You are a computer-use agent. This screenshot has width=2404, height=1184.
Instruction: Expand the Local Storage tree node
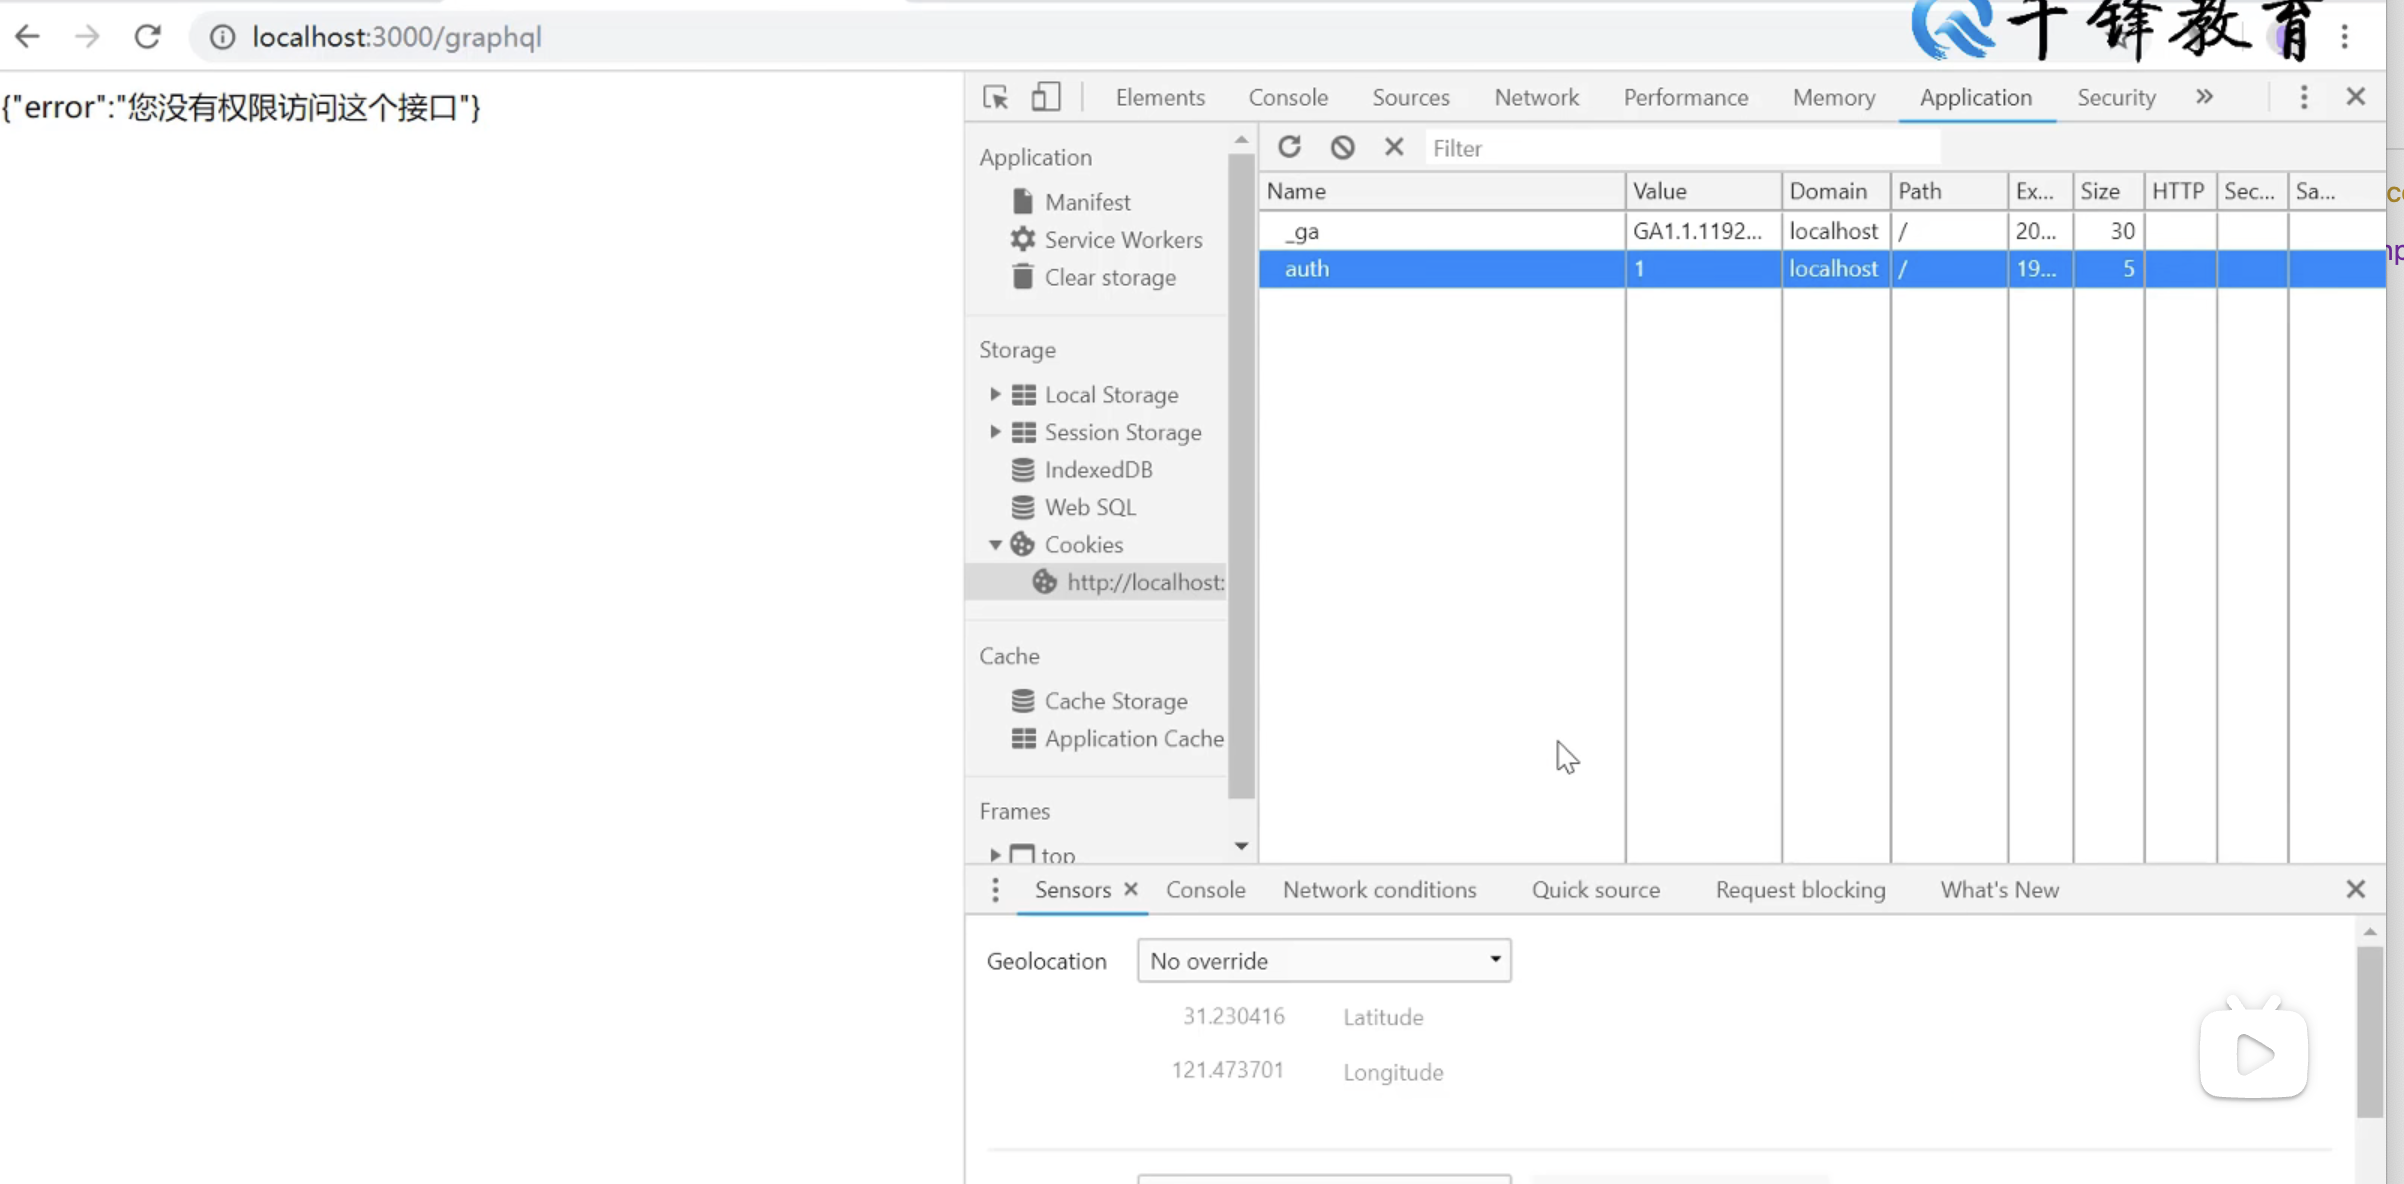click(995, 395)
